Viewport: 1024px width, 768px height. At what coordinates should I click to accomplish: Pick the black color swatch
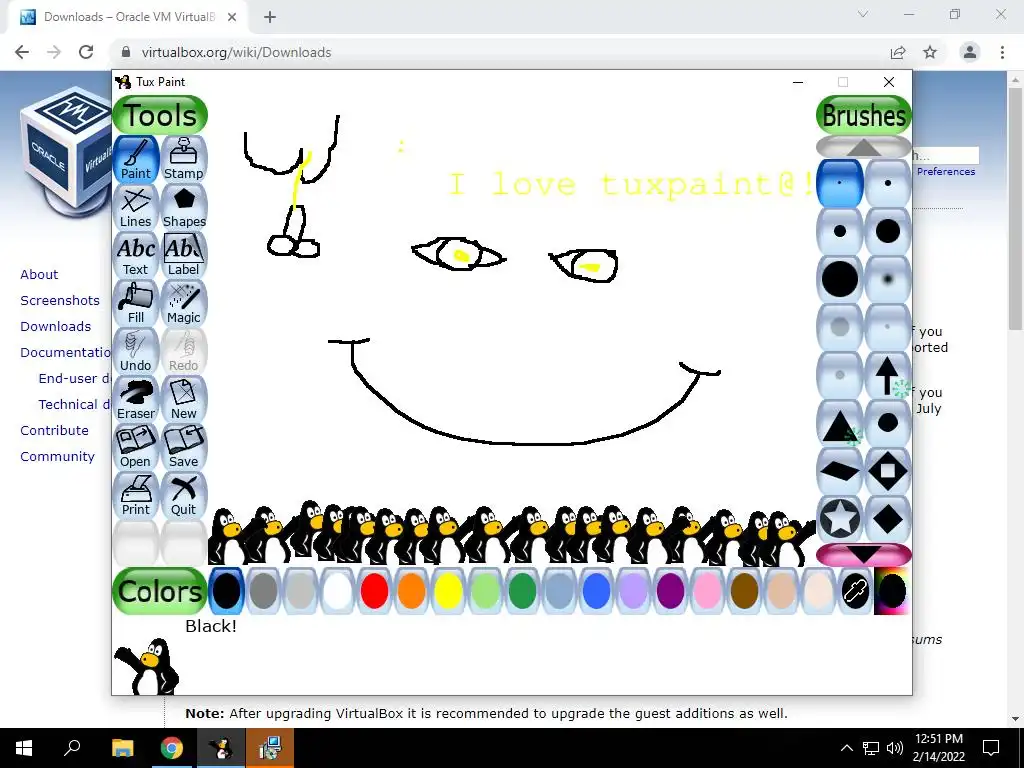227,591
